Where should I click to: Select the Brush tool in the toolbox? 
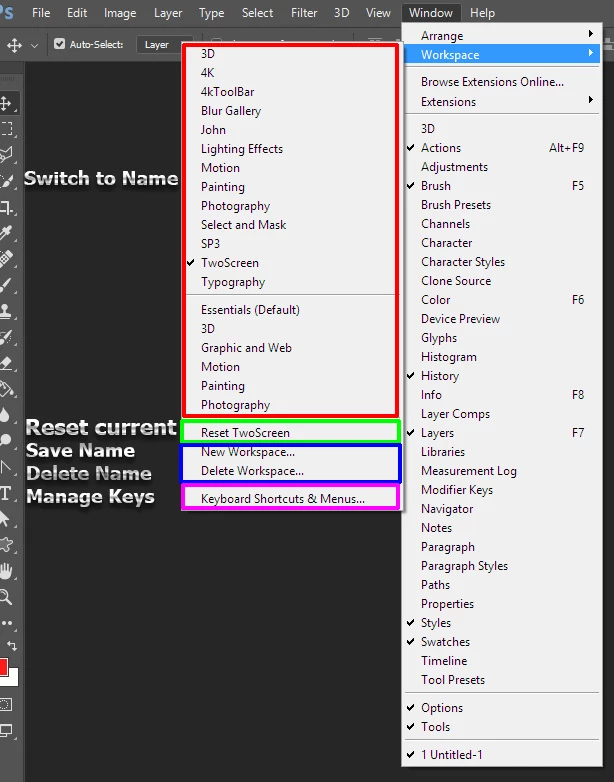(x=6, y=285)
